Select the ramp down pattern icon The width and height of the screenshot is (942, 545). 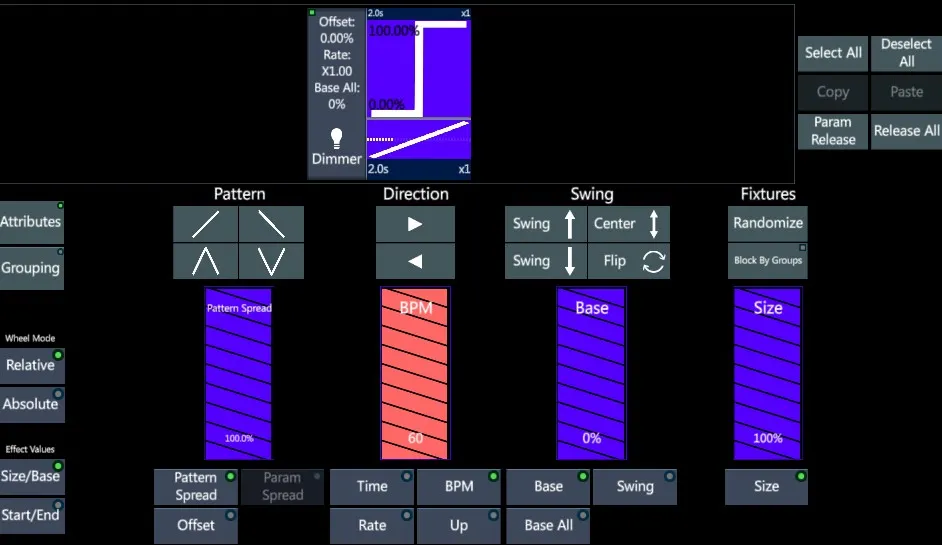point(272,224)
